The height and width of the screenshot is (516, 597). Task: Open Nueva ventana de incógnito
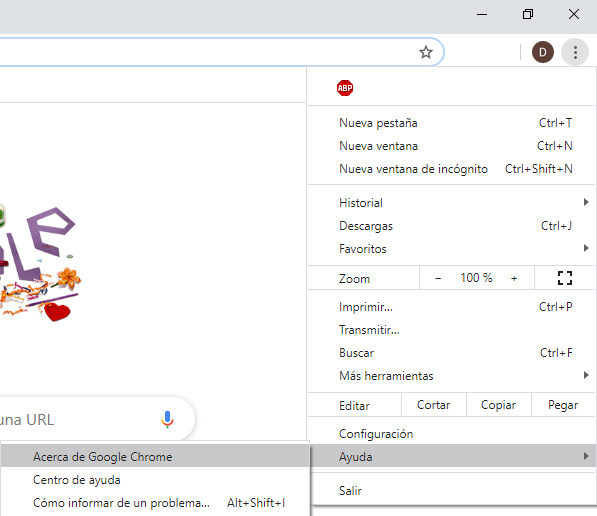coord(452,169)
